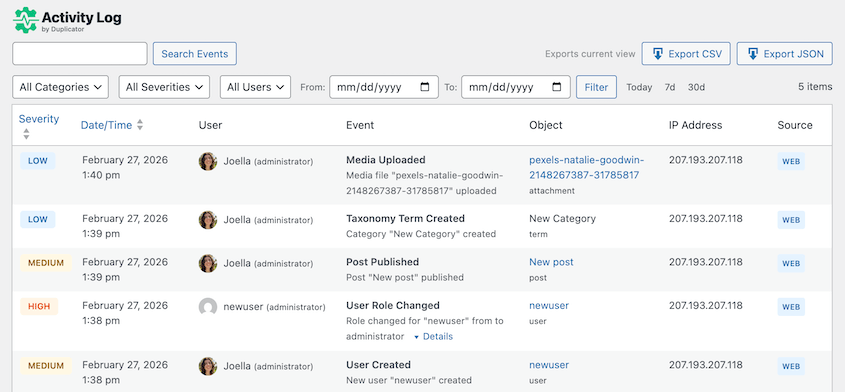
Task: Open the To date calendar picker icon
Action: coord(557,87)
